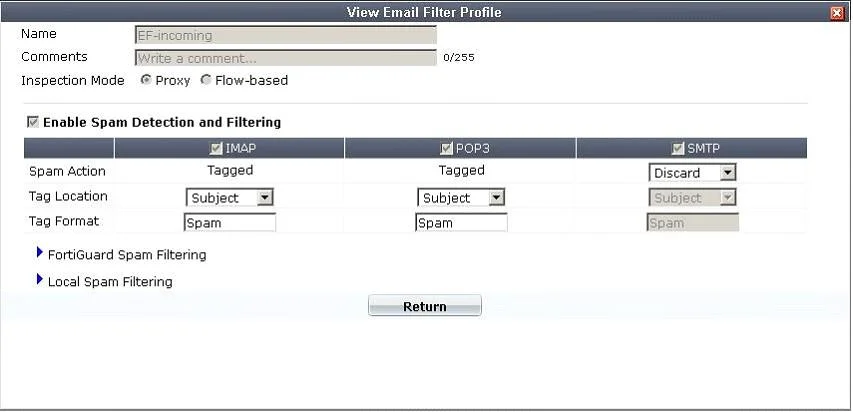Click the POP3 Tag Format field
The height and width of the screenshot is (412, 853).
461,223
